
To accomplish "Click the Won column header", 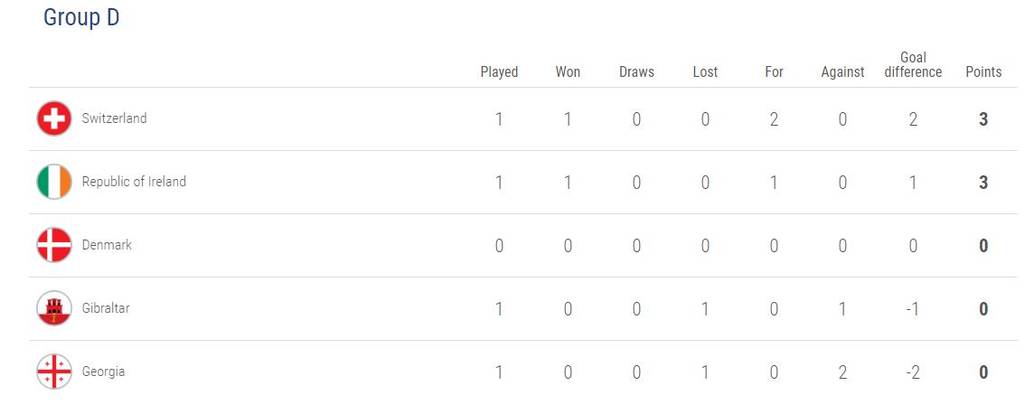I will 568,72.
